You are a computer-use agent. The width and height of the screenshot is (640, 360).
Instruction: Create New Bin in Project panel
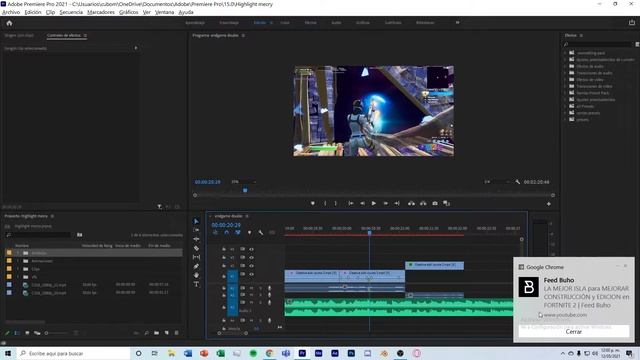[x=157, y=333]
